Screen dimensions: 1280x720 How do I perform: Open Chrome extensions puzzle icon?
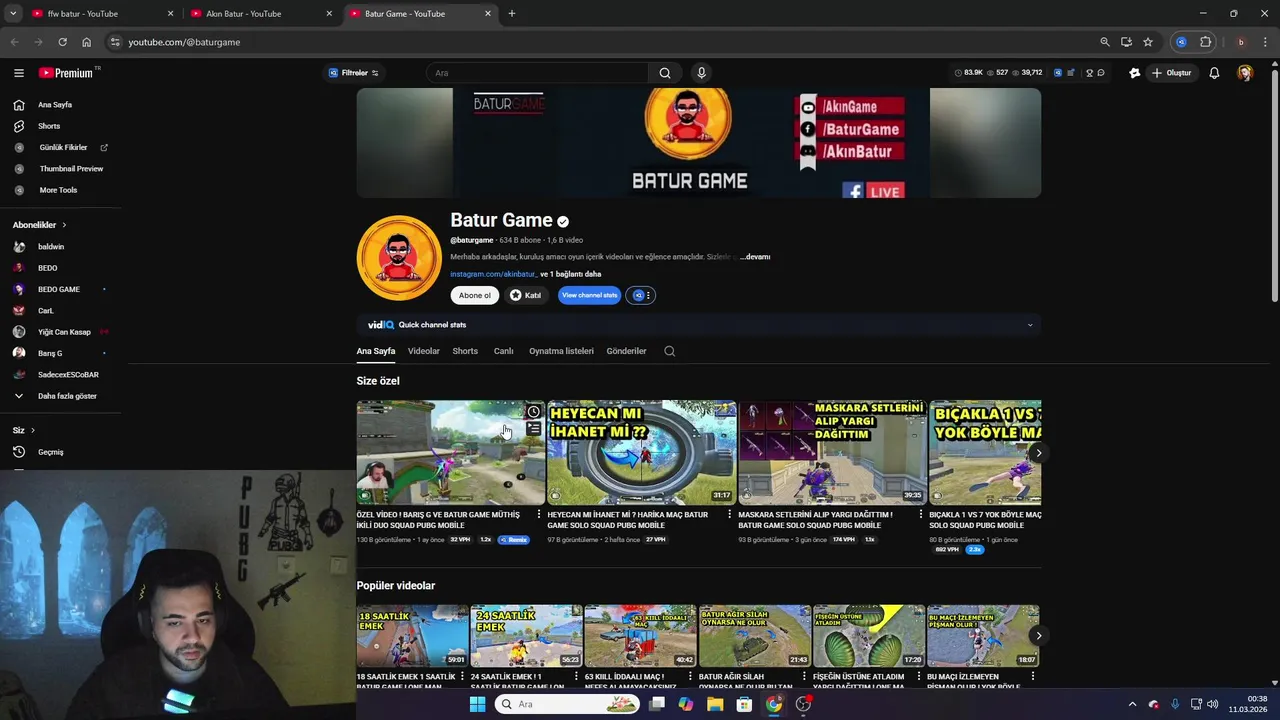click(1205, 42)
